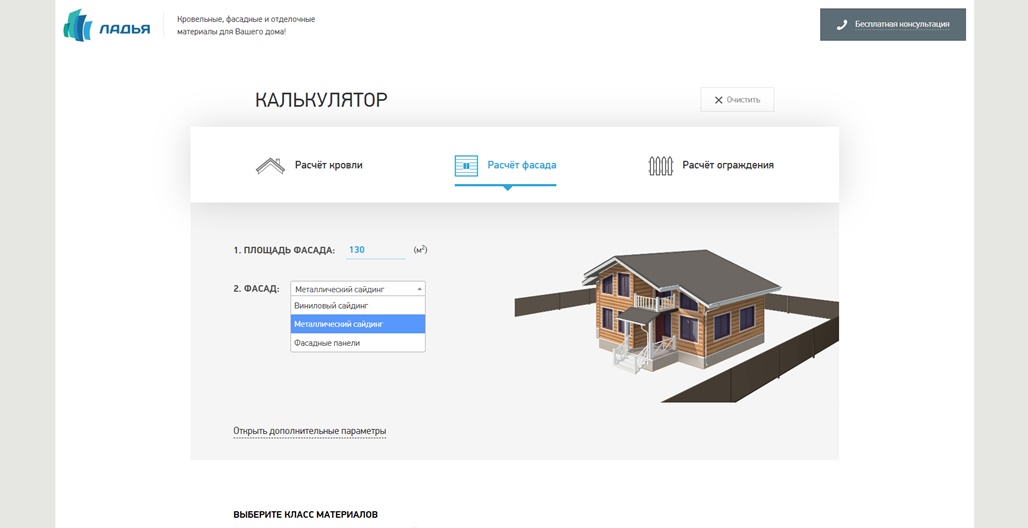1028x528 pixels.
Task: Select Виниловый сайдинг option
Action: [x=358, y=305]
